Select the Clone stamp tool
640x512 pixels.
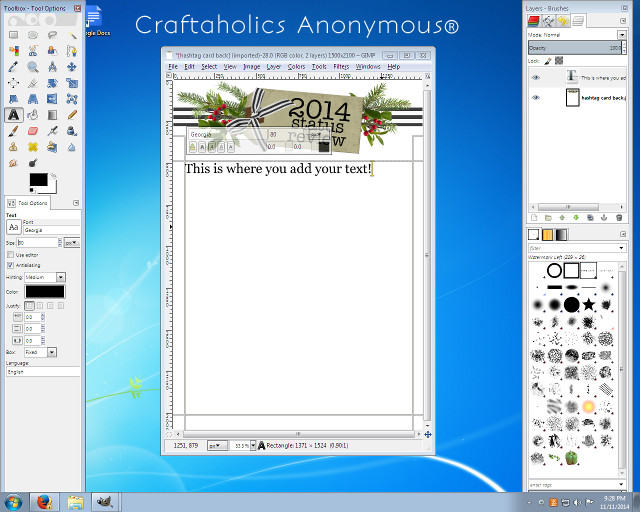pos(13,147)
